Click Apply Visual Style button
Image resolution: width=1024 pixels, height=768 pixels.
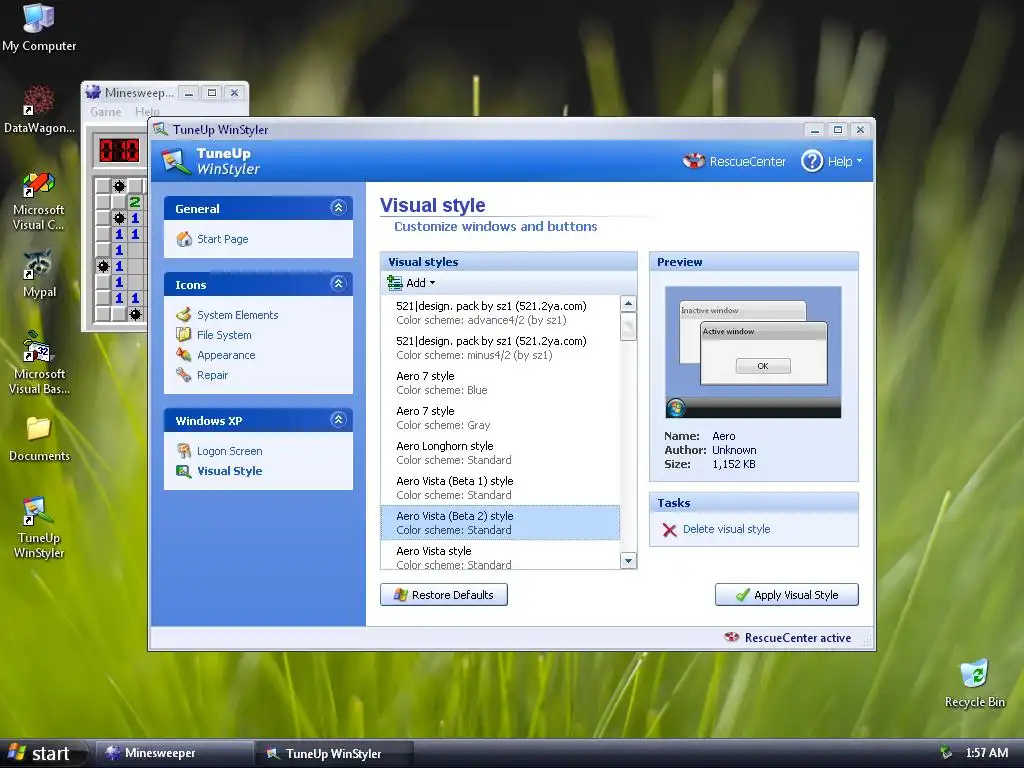[x=787, y=595]
